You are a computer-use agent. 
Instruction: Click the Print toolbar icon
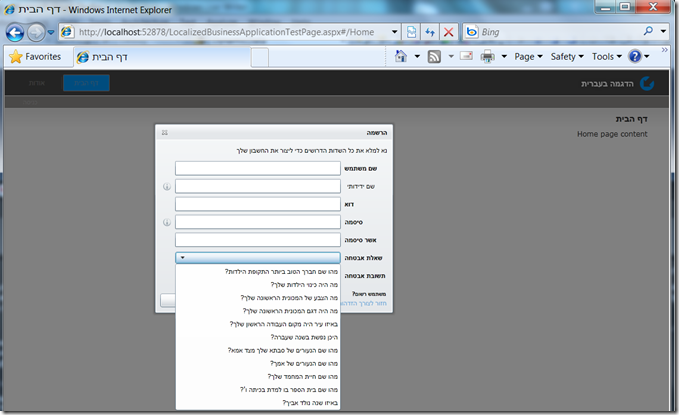[487, 57]
